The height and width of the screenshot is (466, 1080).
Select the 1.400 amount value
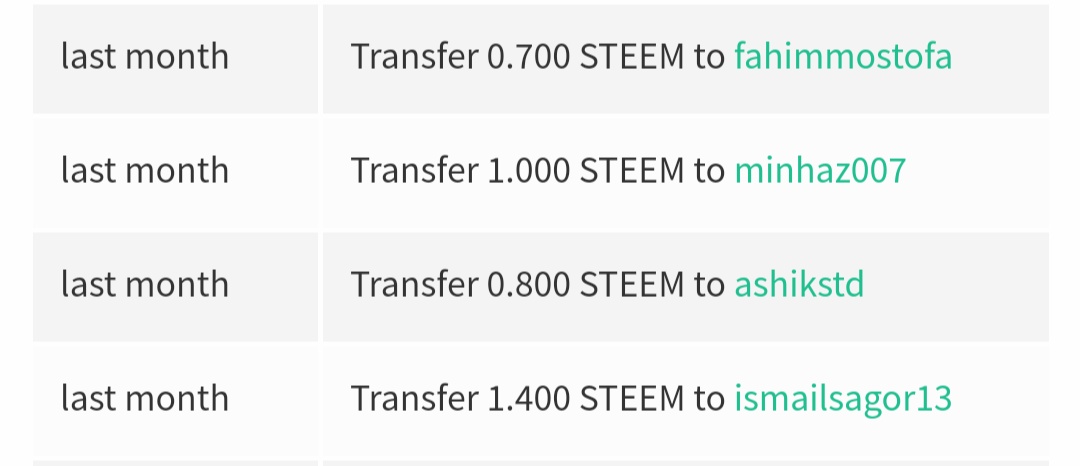pos(529,399)
